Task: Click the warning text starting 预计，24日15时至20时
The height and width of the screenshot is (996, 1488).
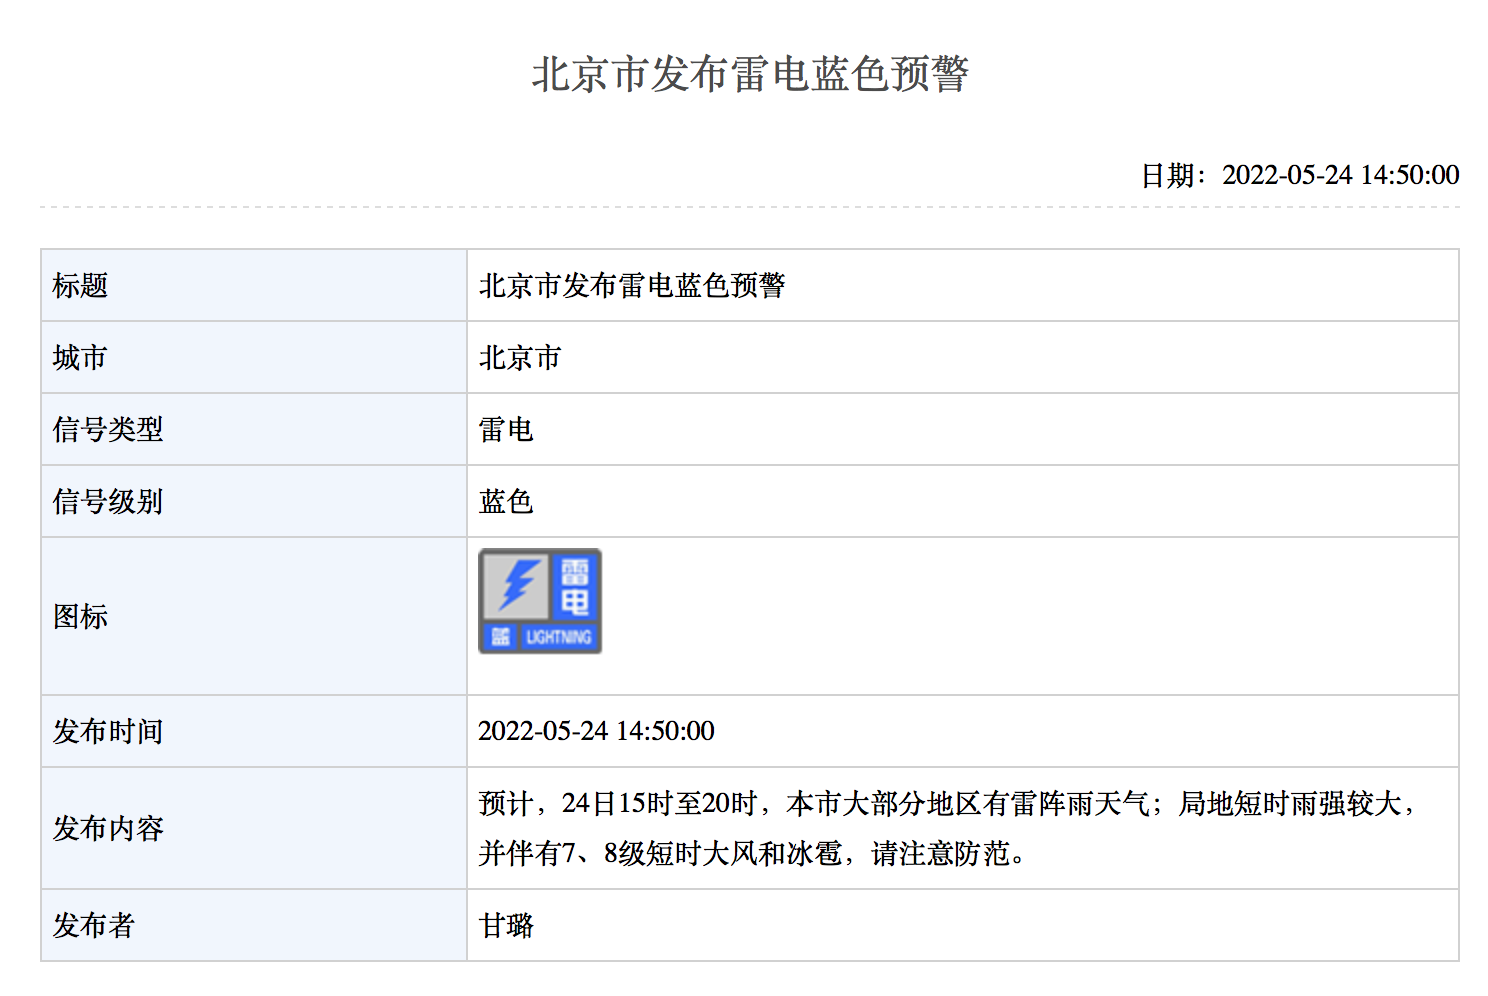Action: click(948, 828)
